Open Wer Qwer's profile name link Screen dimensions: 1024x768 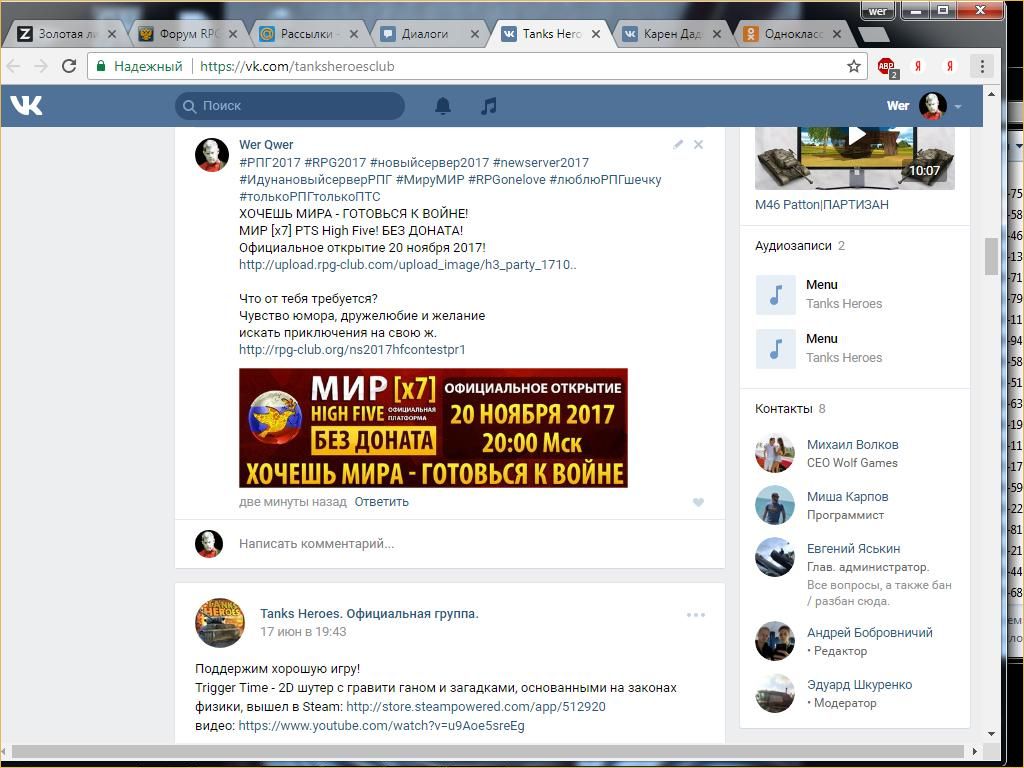(x=266, y=144)
